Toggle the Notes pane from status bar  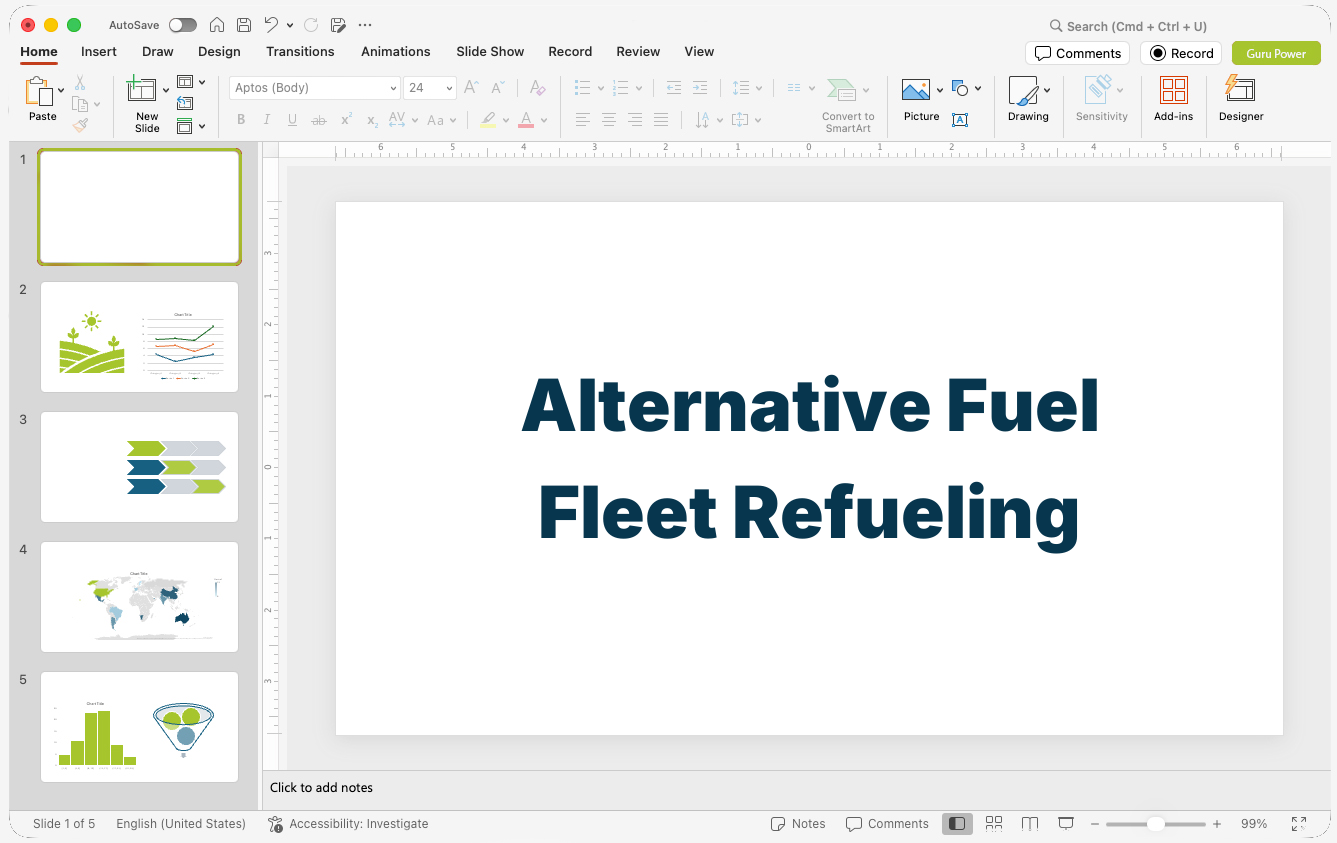pos(798,824)
